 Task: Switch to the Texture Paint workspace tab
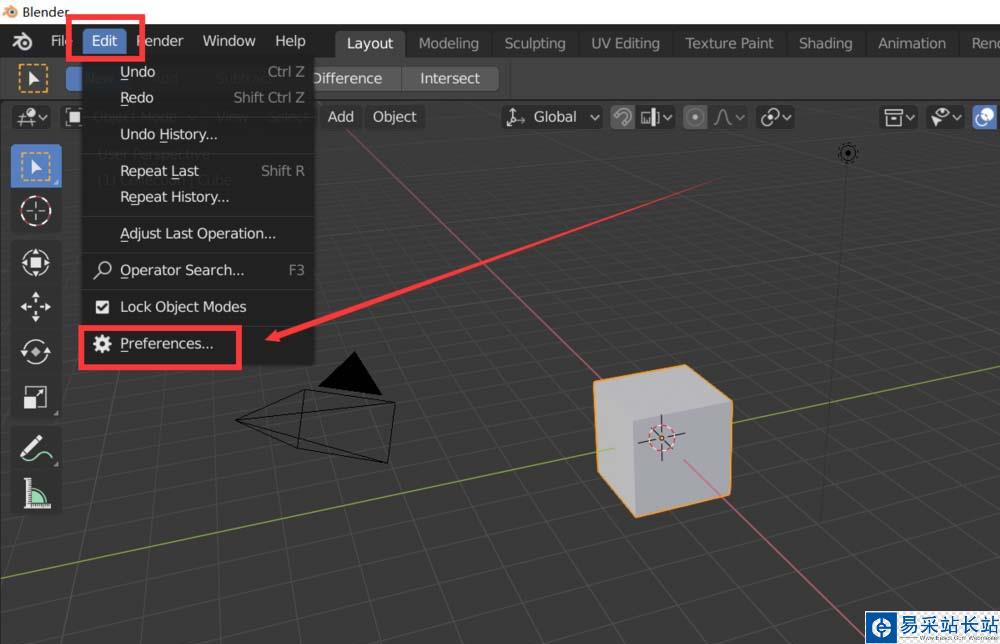729,43
